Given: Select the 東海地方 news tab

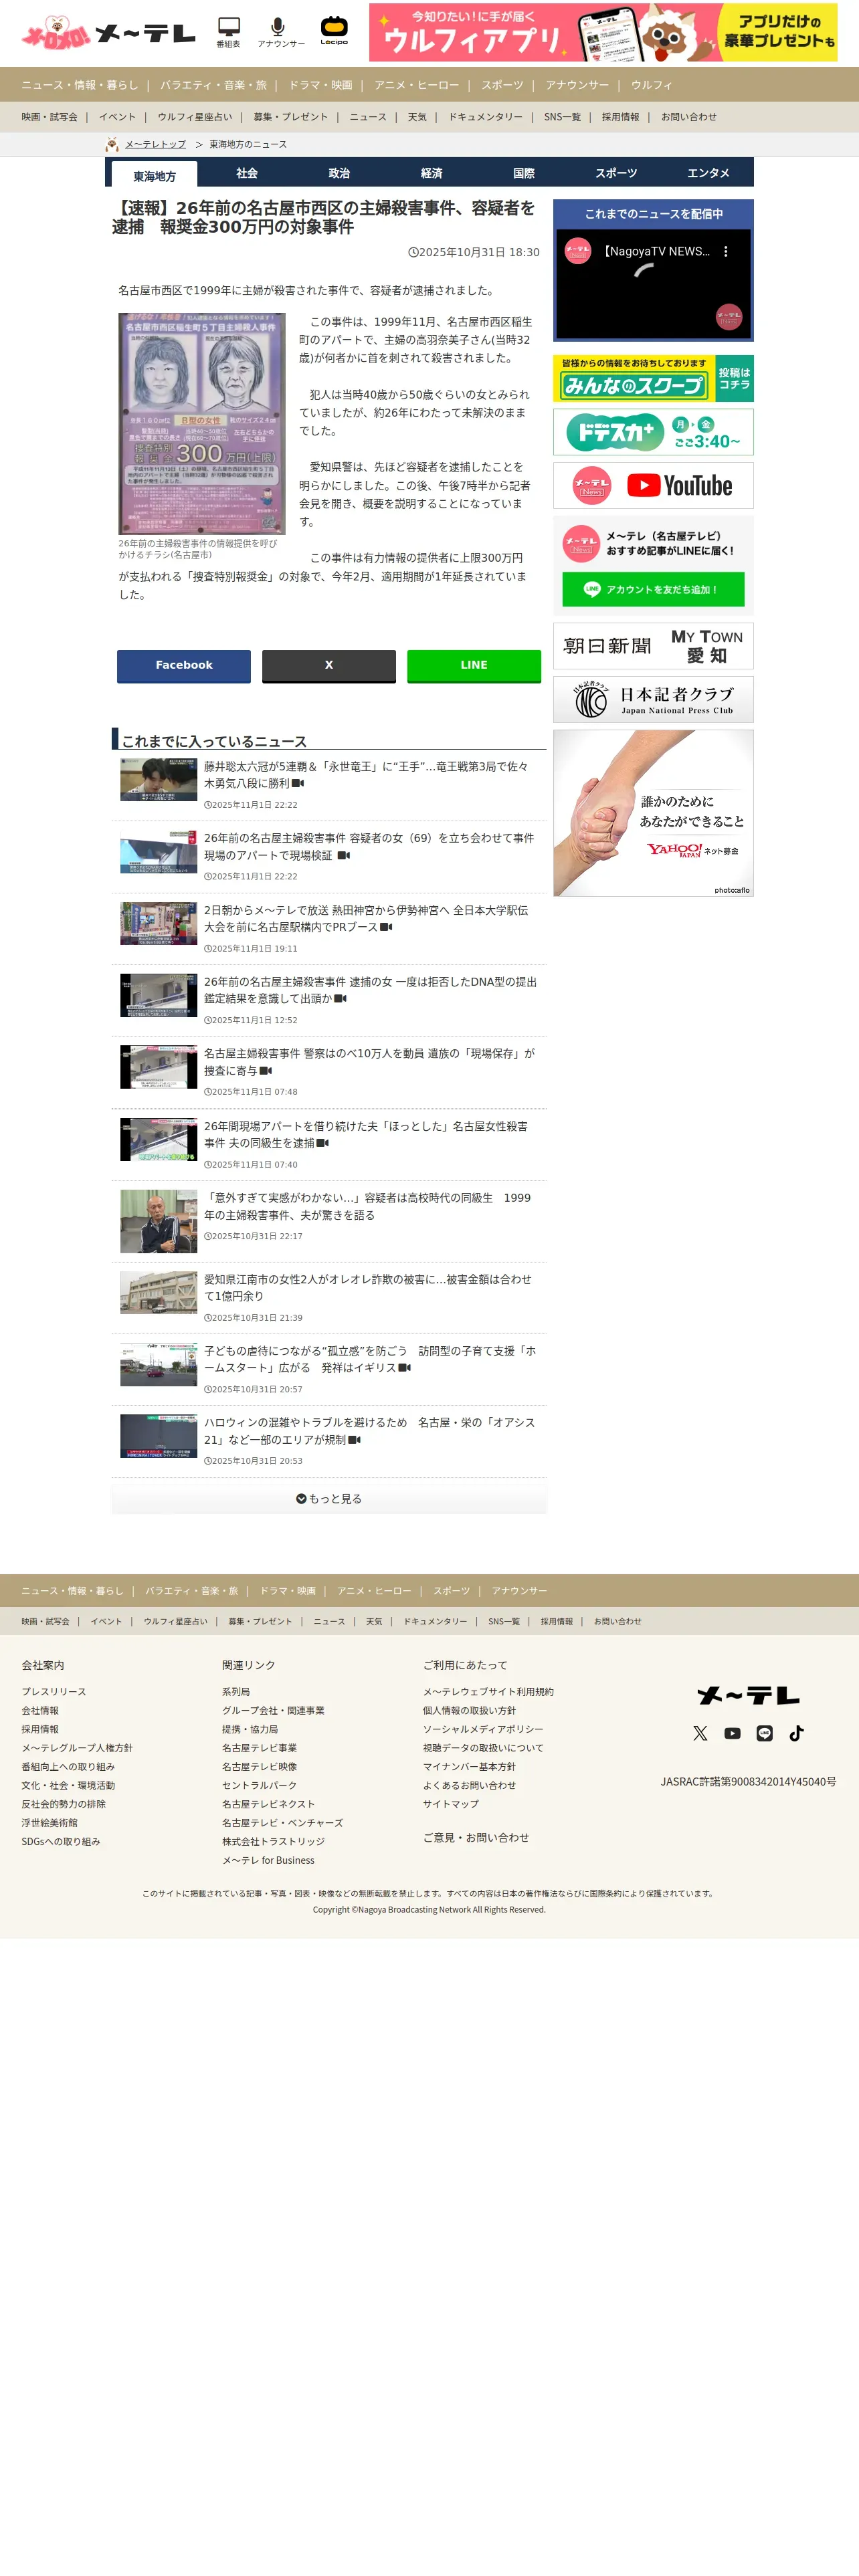Looking at the screenshot, I should pyautogui.click(x=154, y=175).
